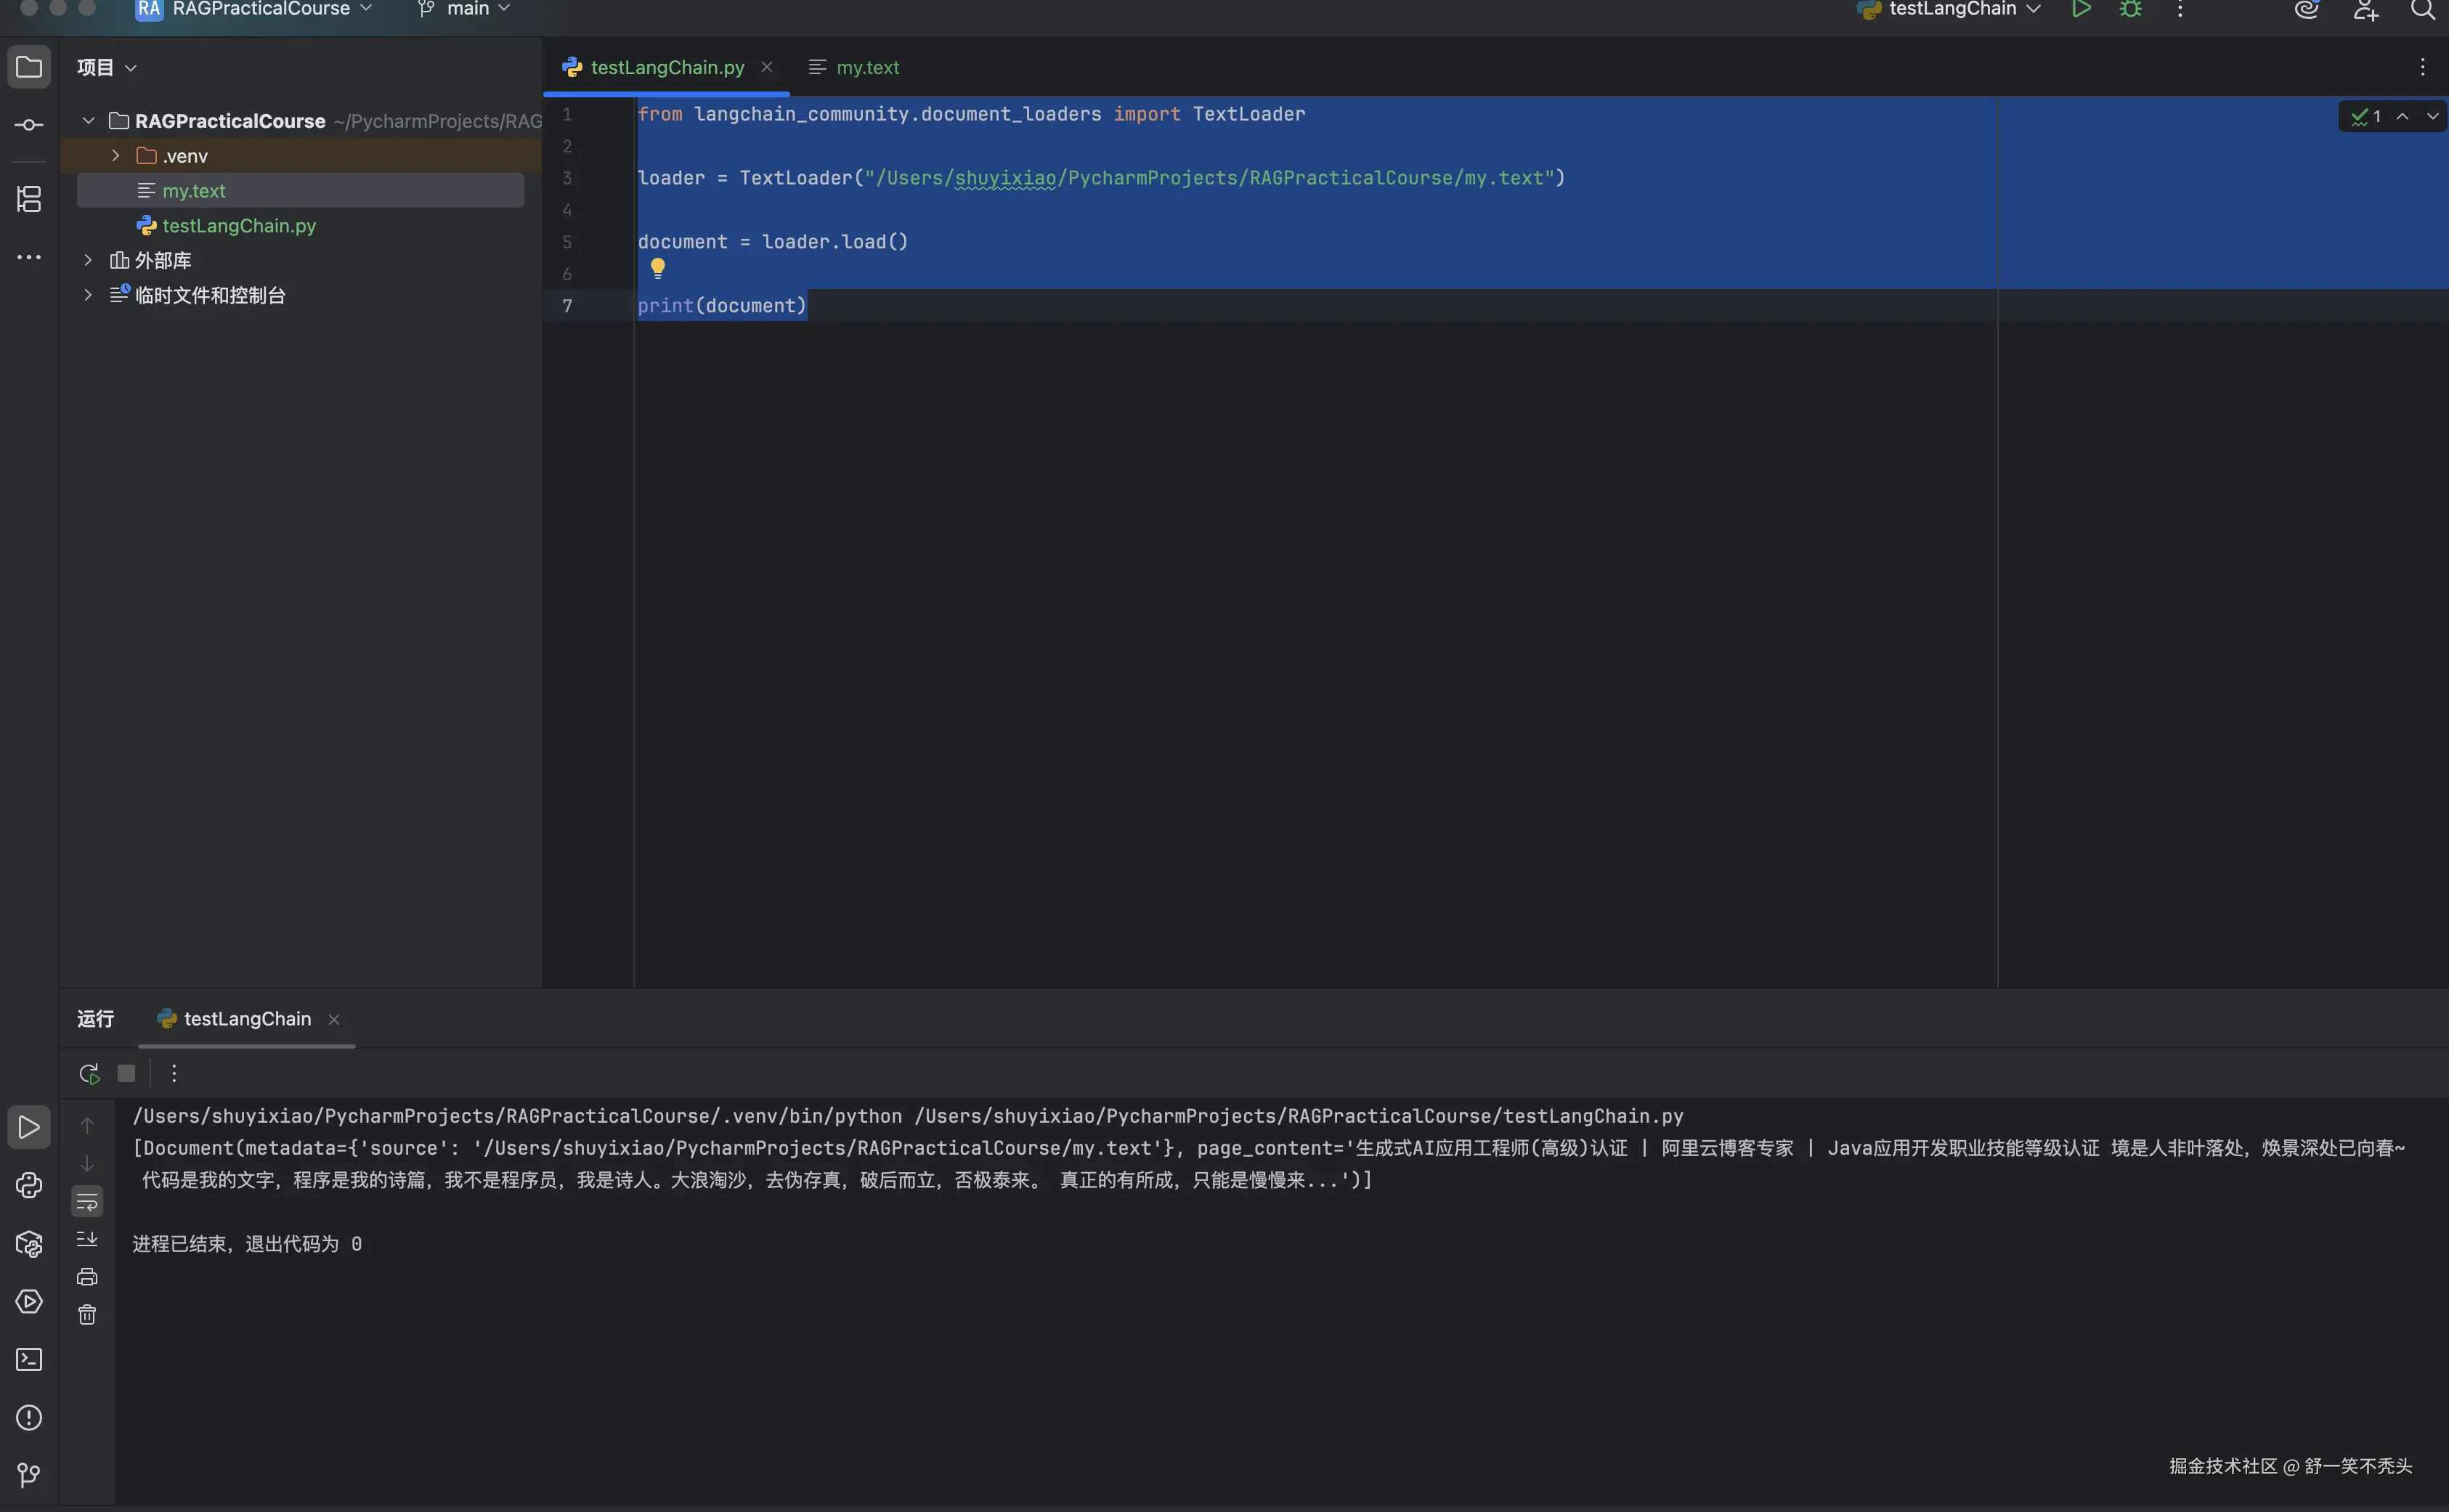The image size is (2449, 1512).
Task: Open the main branch dropdown
Action: pos(466,10)
